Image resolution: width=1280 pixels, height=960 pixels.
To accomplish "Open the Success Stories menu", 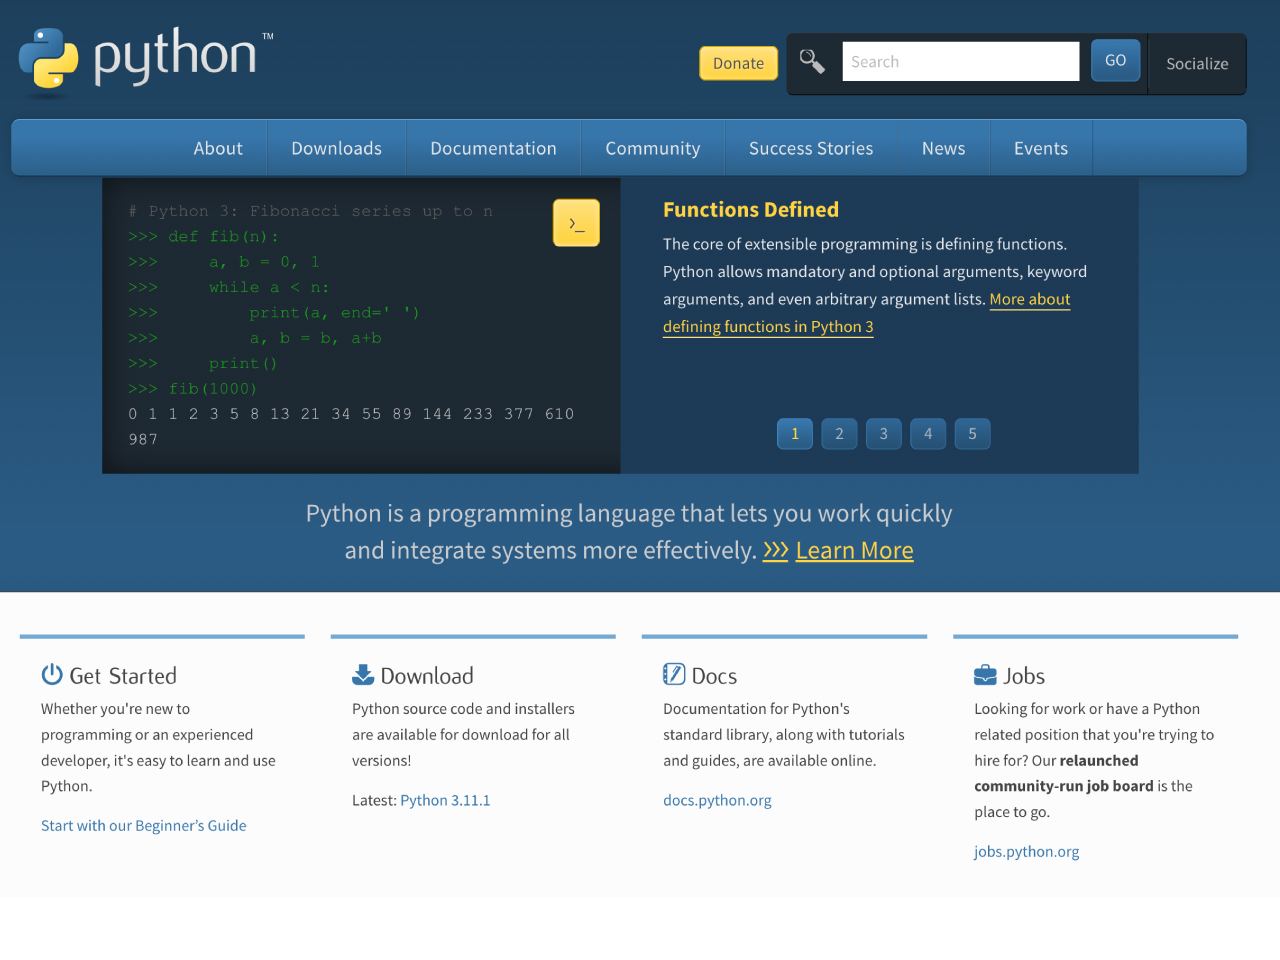I will tap(811, 148).
